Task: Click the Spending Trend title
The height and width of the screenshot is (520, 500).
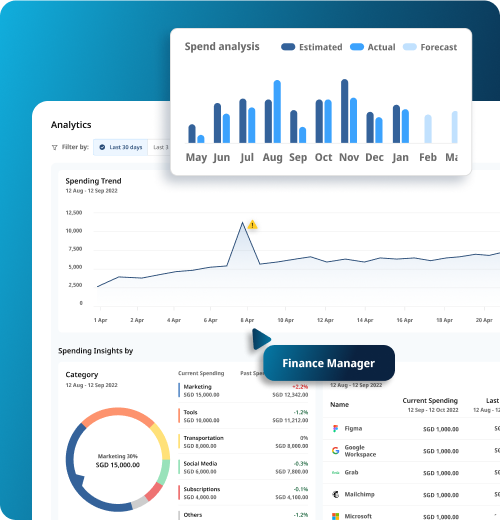Action: 93,181
